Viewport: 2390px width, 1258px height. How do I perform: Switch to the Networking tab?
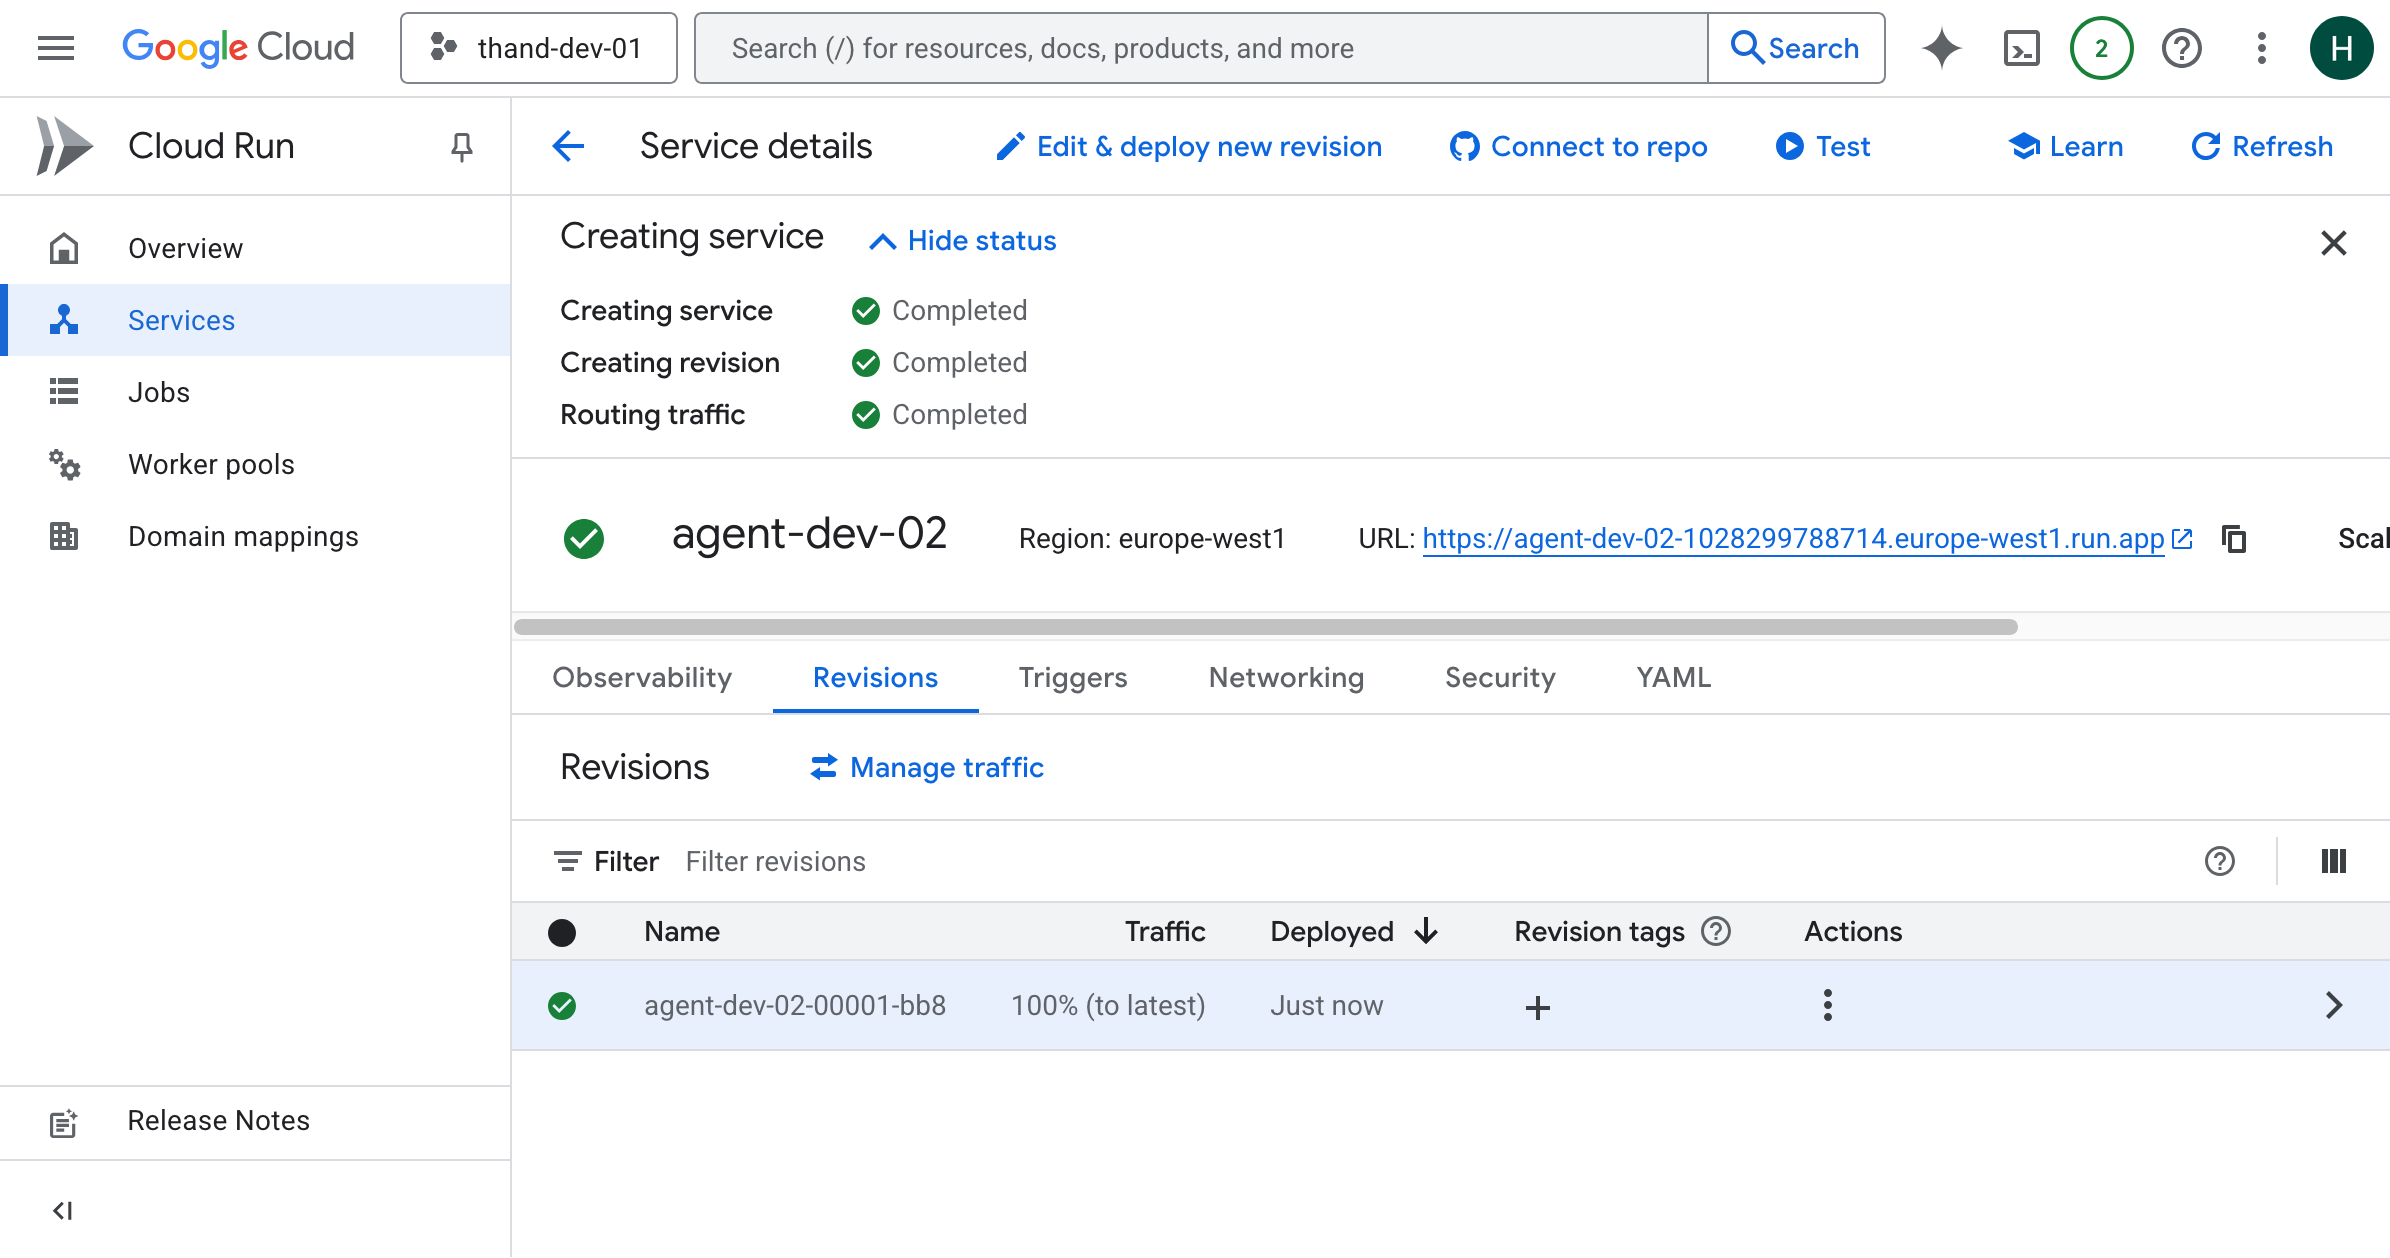pos(1286,678)
